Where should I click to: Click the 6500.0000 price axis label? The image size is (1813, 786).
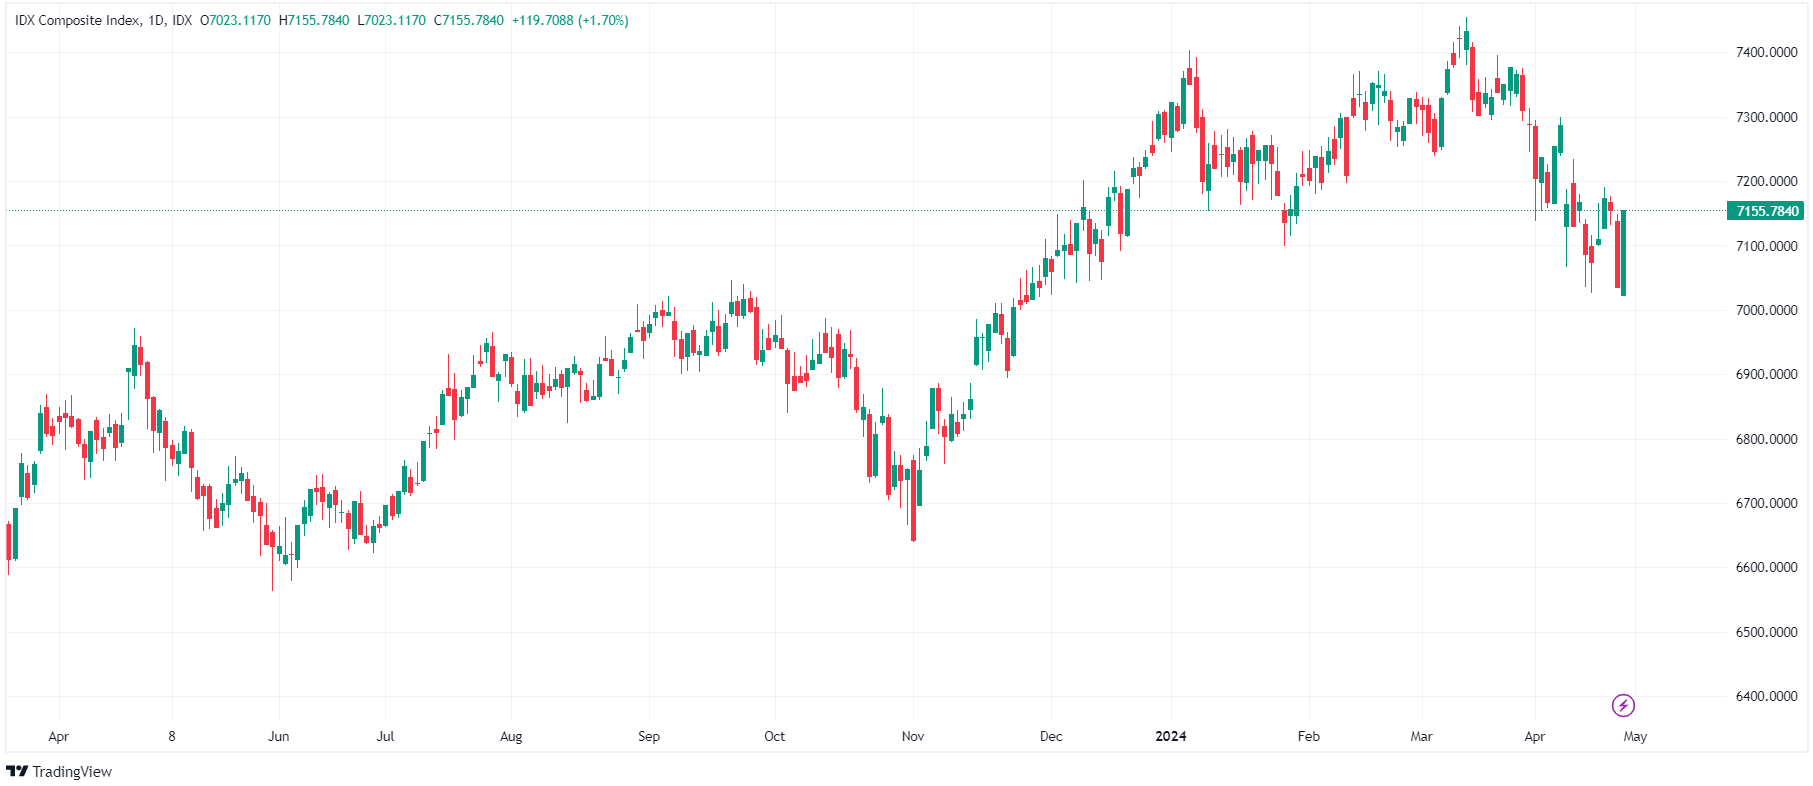pyautogui.click(x=1767, y=632)
